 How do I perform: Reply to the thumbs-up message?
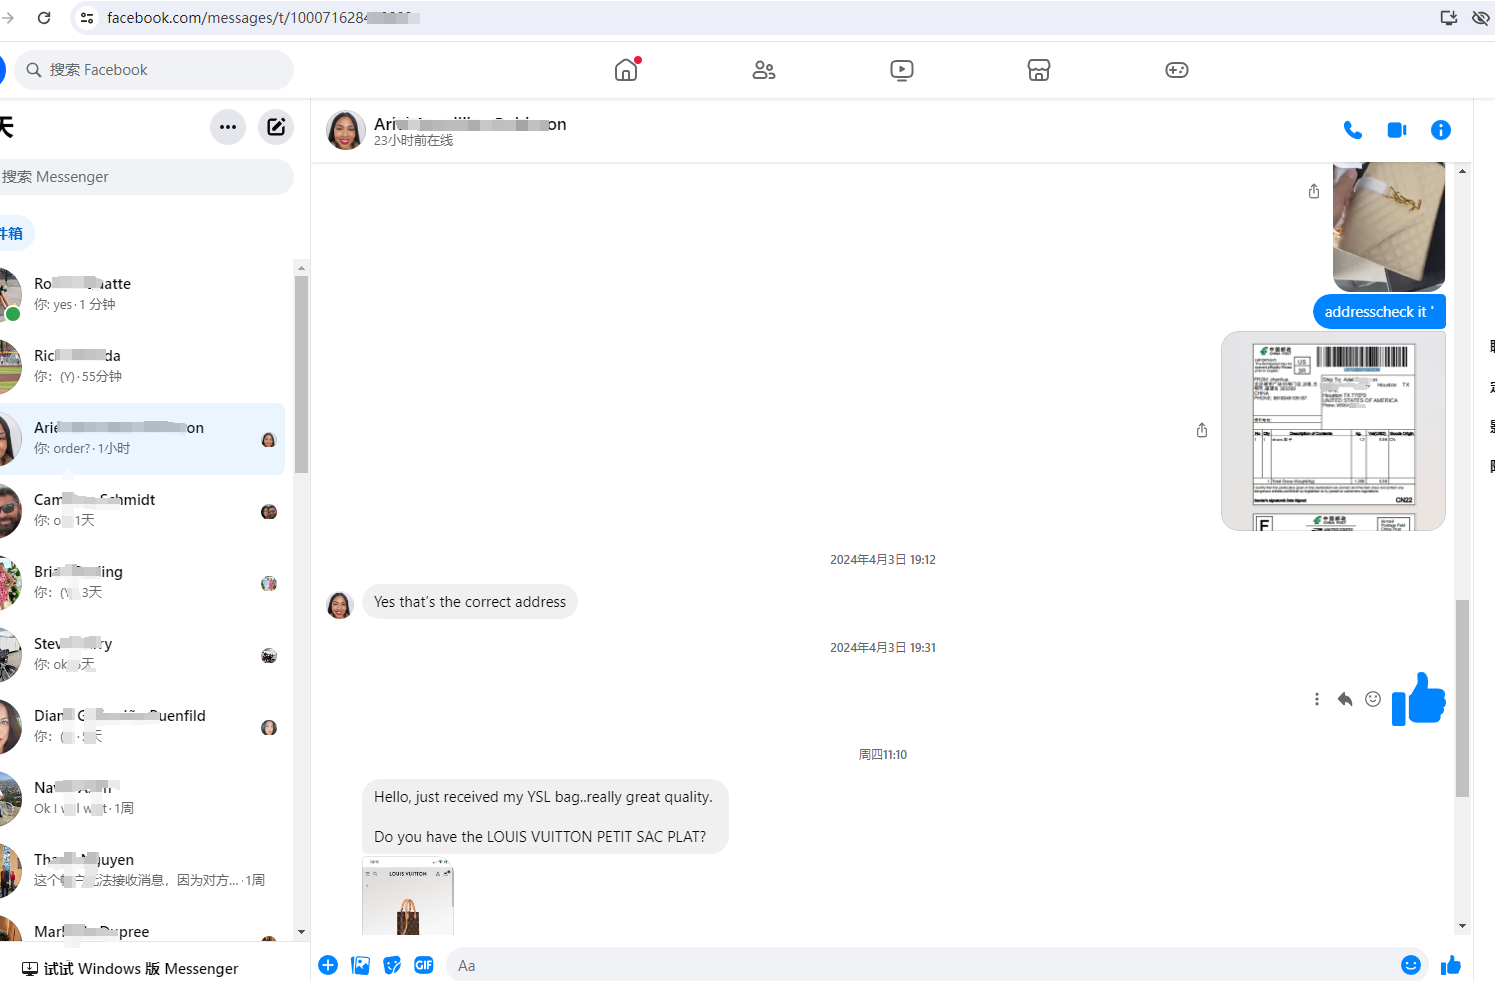pyautogui.click(x=1345, y=699)
